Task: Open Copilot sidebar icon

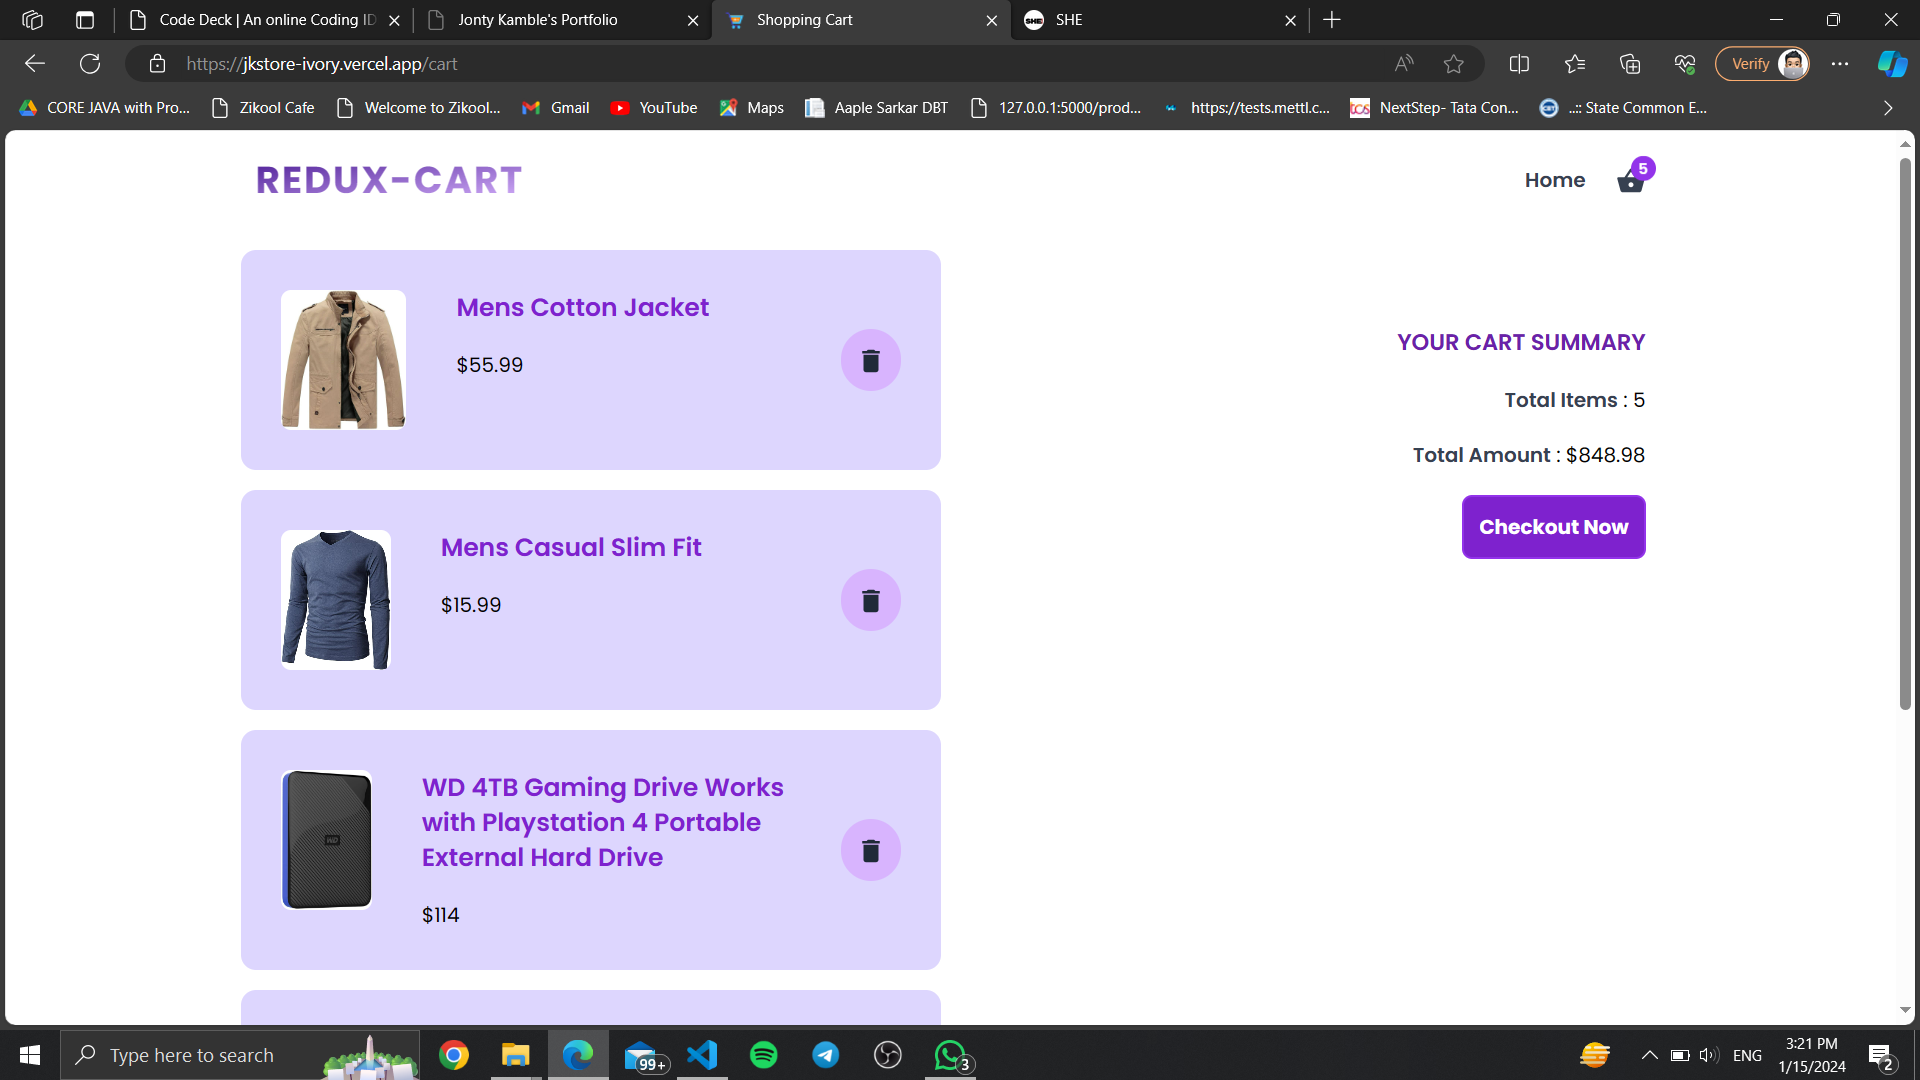Action: tap(1891, 64)
